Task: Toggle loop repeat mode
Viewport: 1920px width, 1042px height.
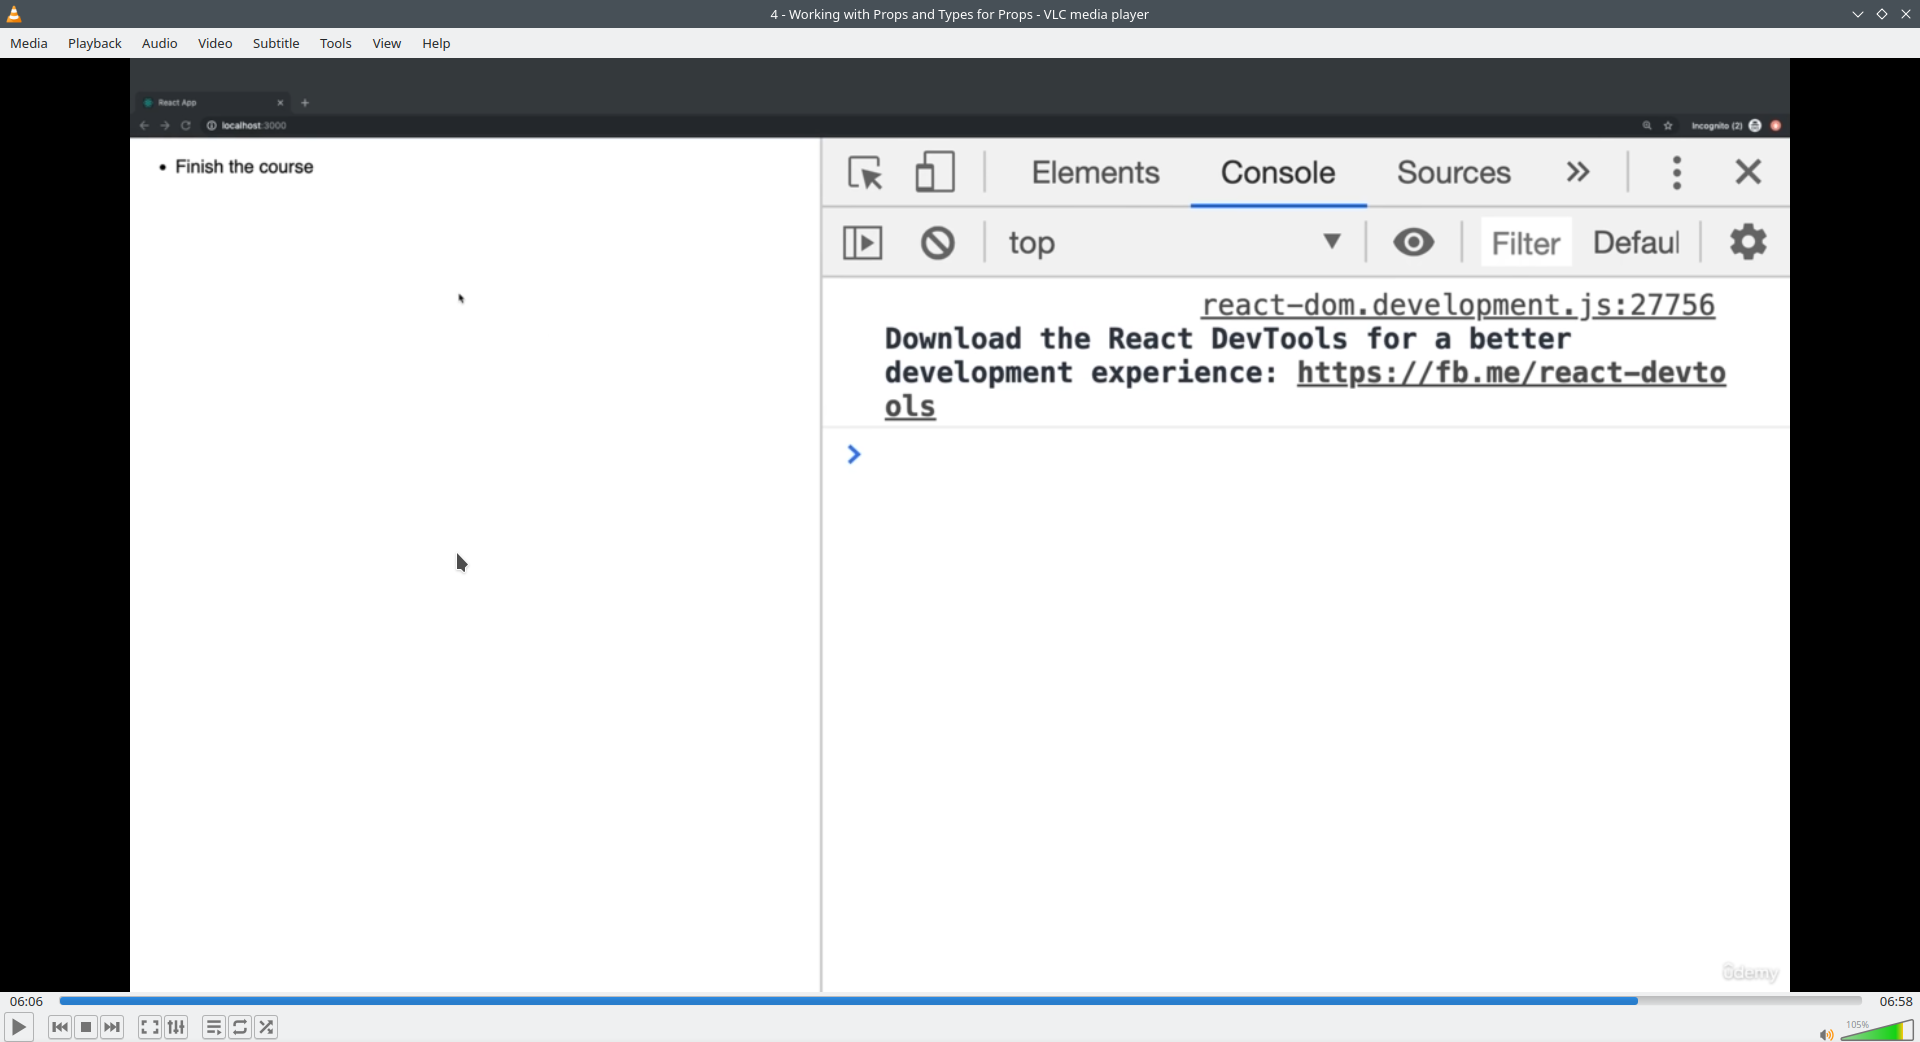Action: point(240,1027)
